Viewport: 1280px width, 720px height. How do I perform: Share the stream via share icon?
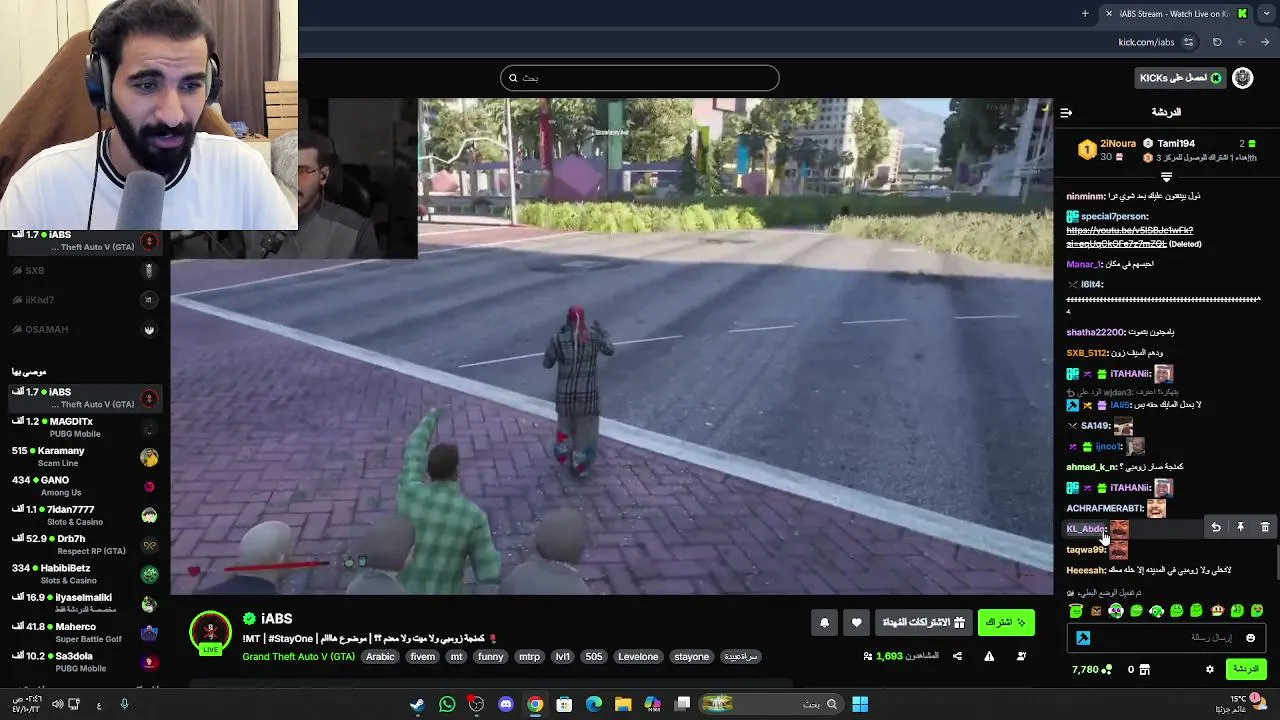click(x=957, y=656)
